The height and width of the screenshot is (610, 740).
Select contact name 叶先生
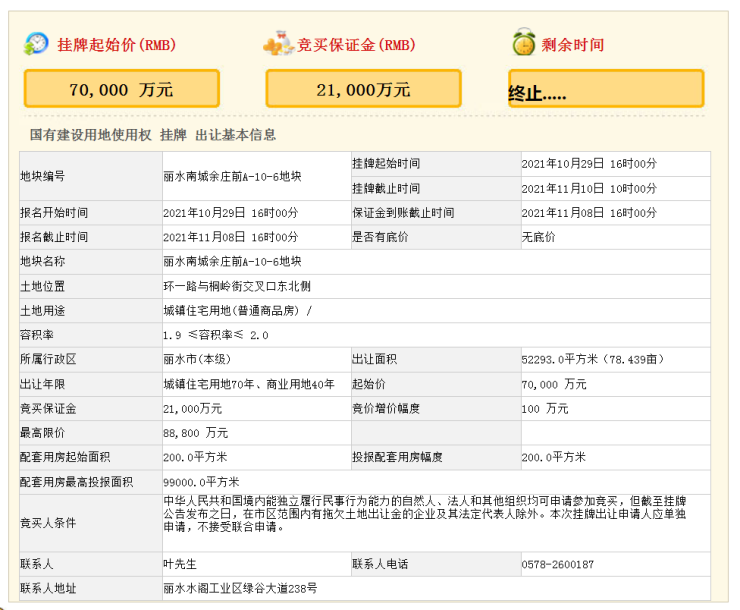[179, 565]
